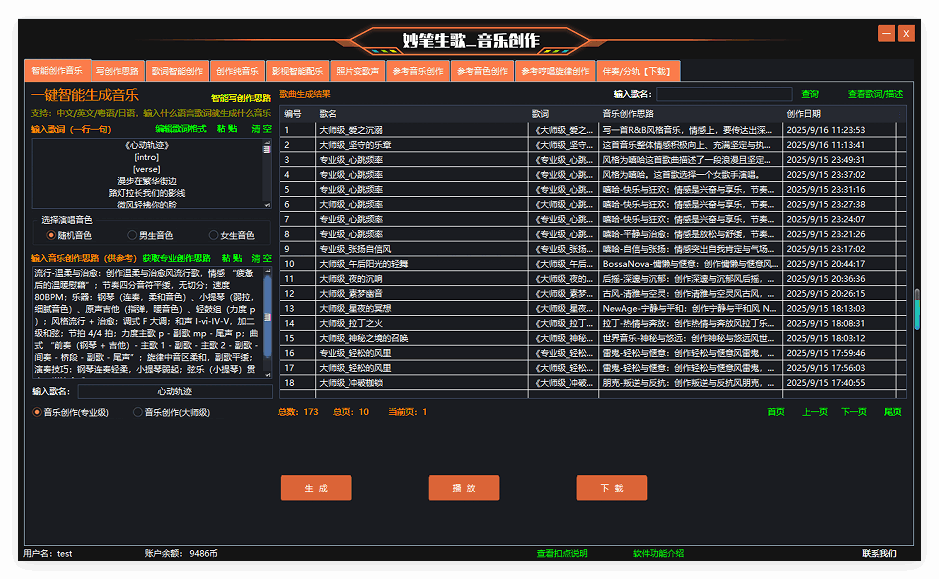
Task: Go to 伴奏/分轨【下载】 tab
Action: pos(637,72)
